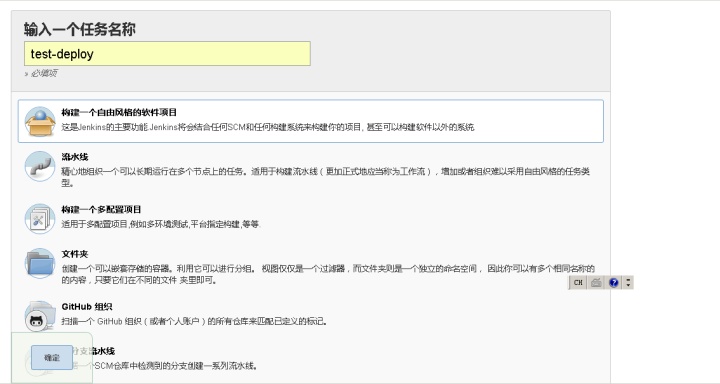
Task: Click the freestyle project description beginning 这是Jenkins的主要功能
Action: 268,127
